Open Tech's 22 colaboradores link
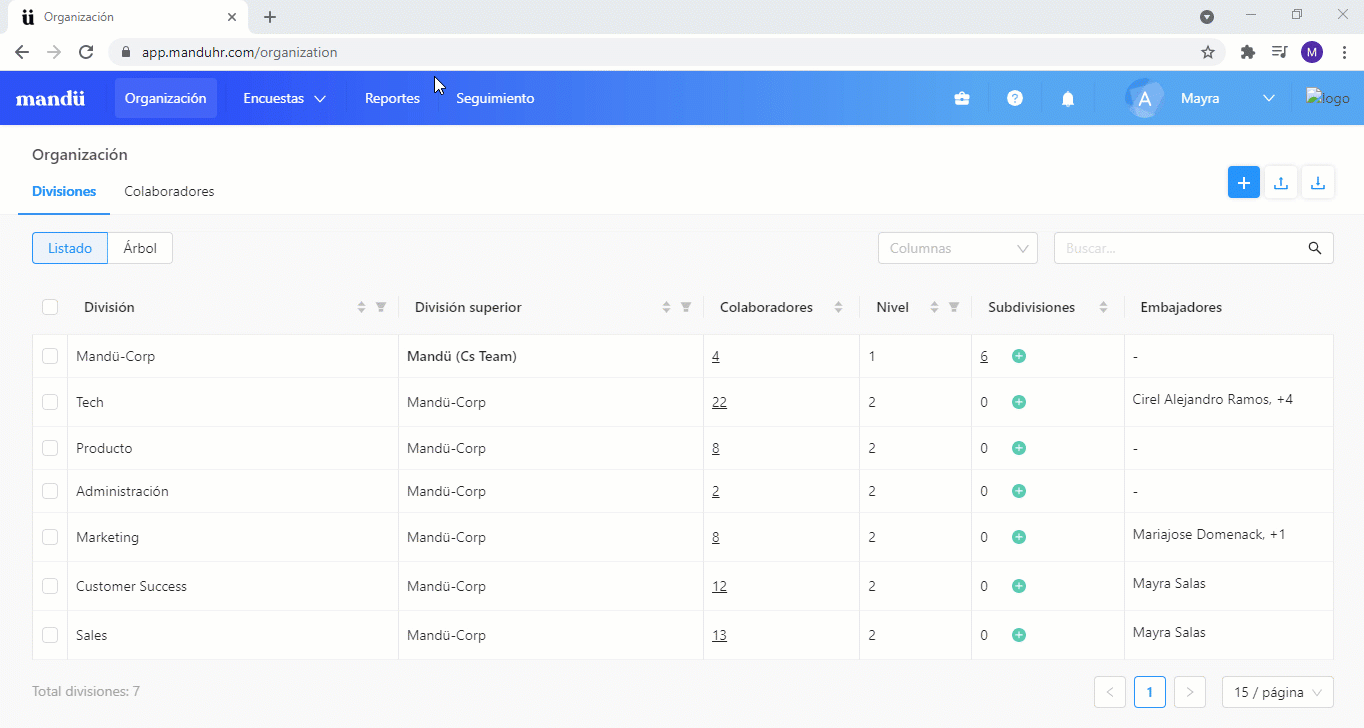The height and width of the screenshot is (728, 1364). [x=719, y=402]
